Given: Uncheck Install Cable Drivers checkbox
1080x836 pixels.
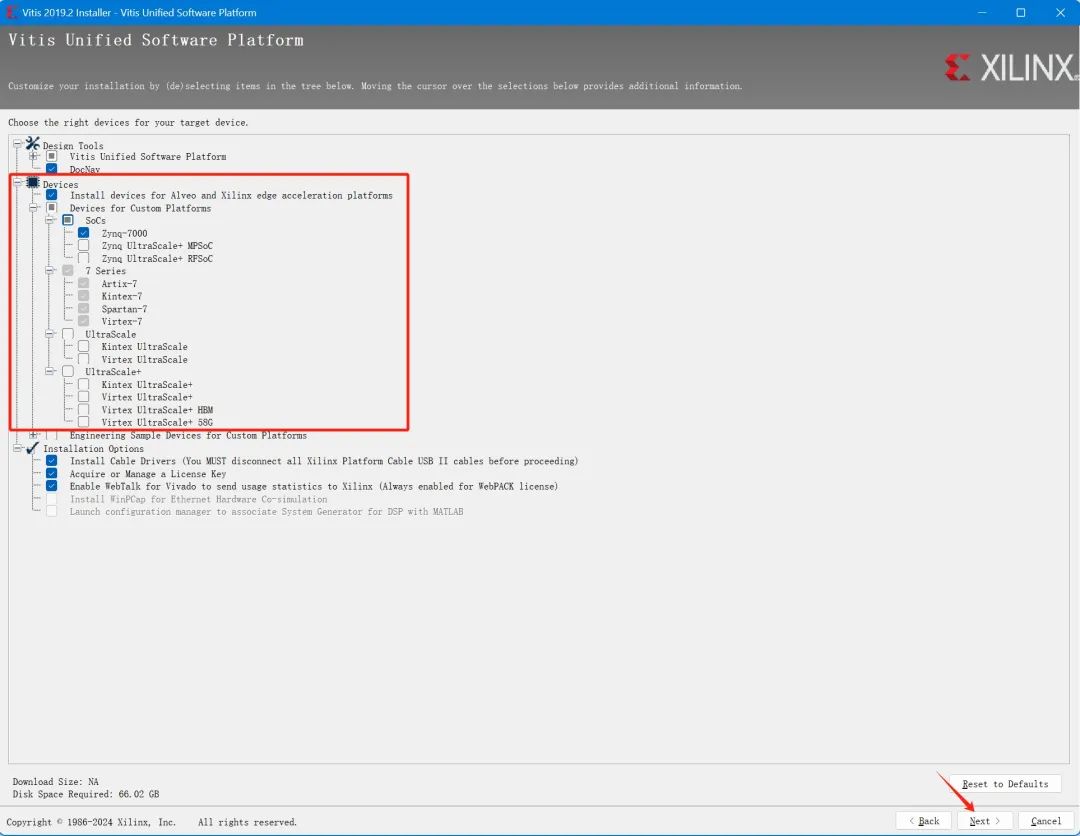Looking at the screenshot, I should click(52, 461).
